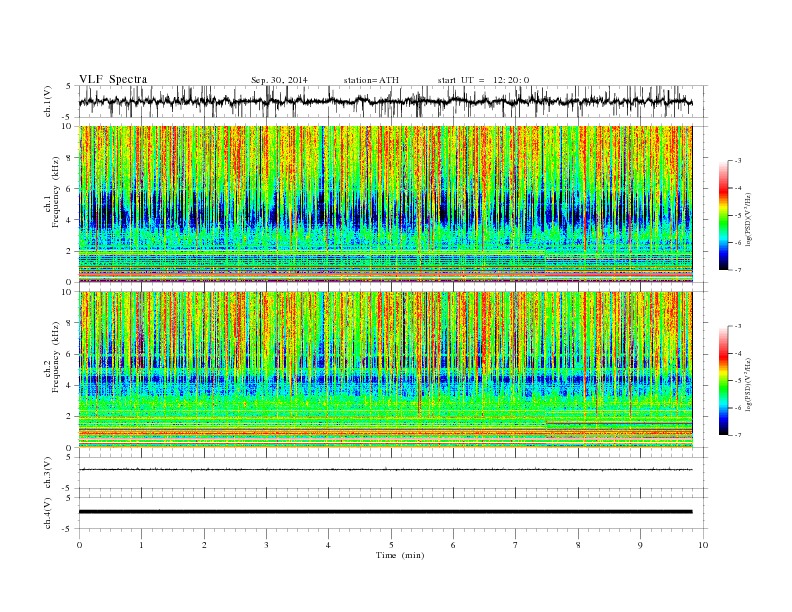792x612 pixels.
Task: Click the "station=ATH" header label
Action: pyautogui.click(x=371, y=80)
